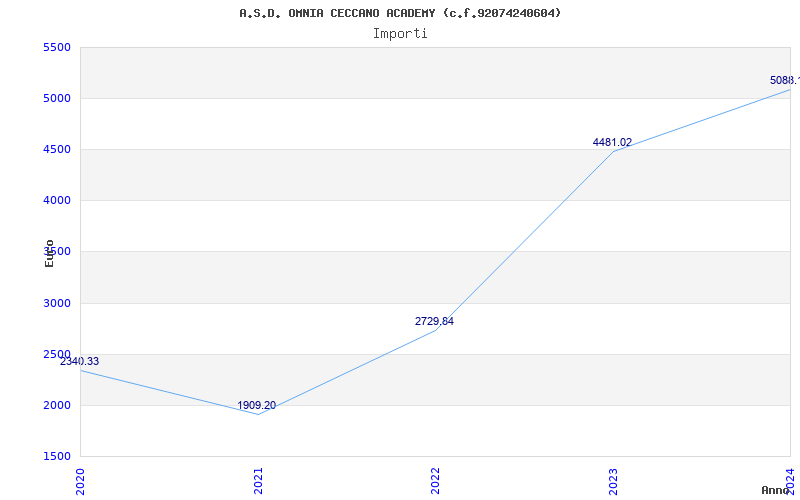
Task: Select the 2729.84 data label
Action: point(434,321)
